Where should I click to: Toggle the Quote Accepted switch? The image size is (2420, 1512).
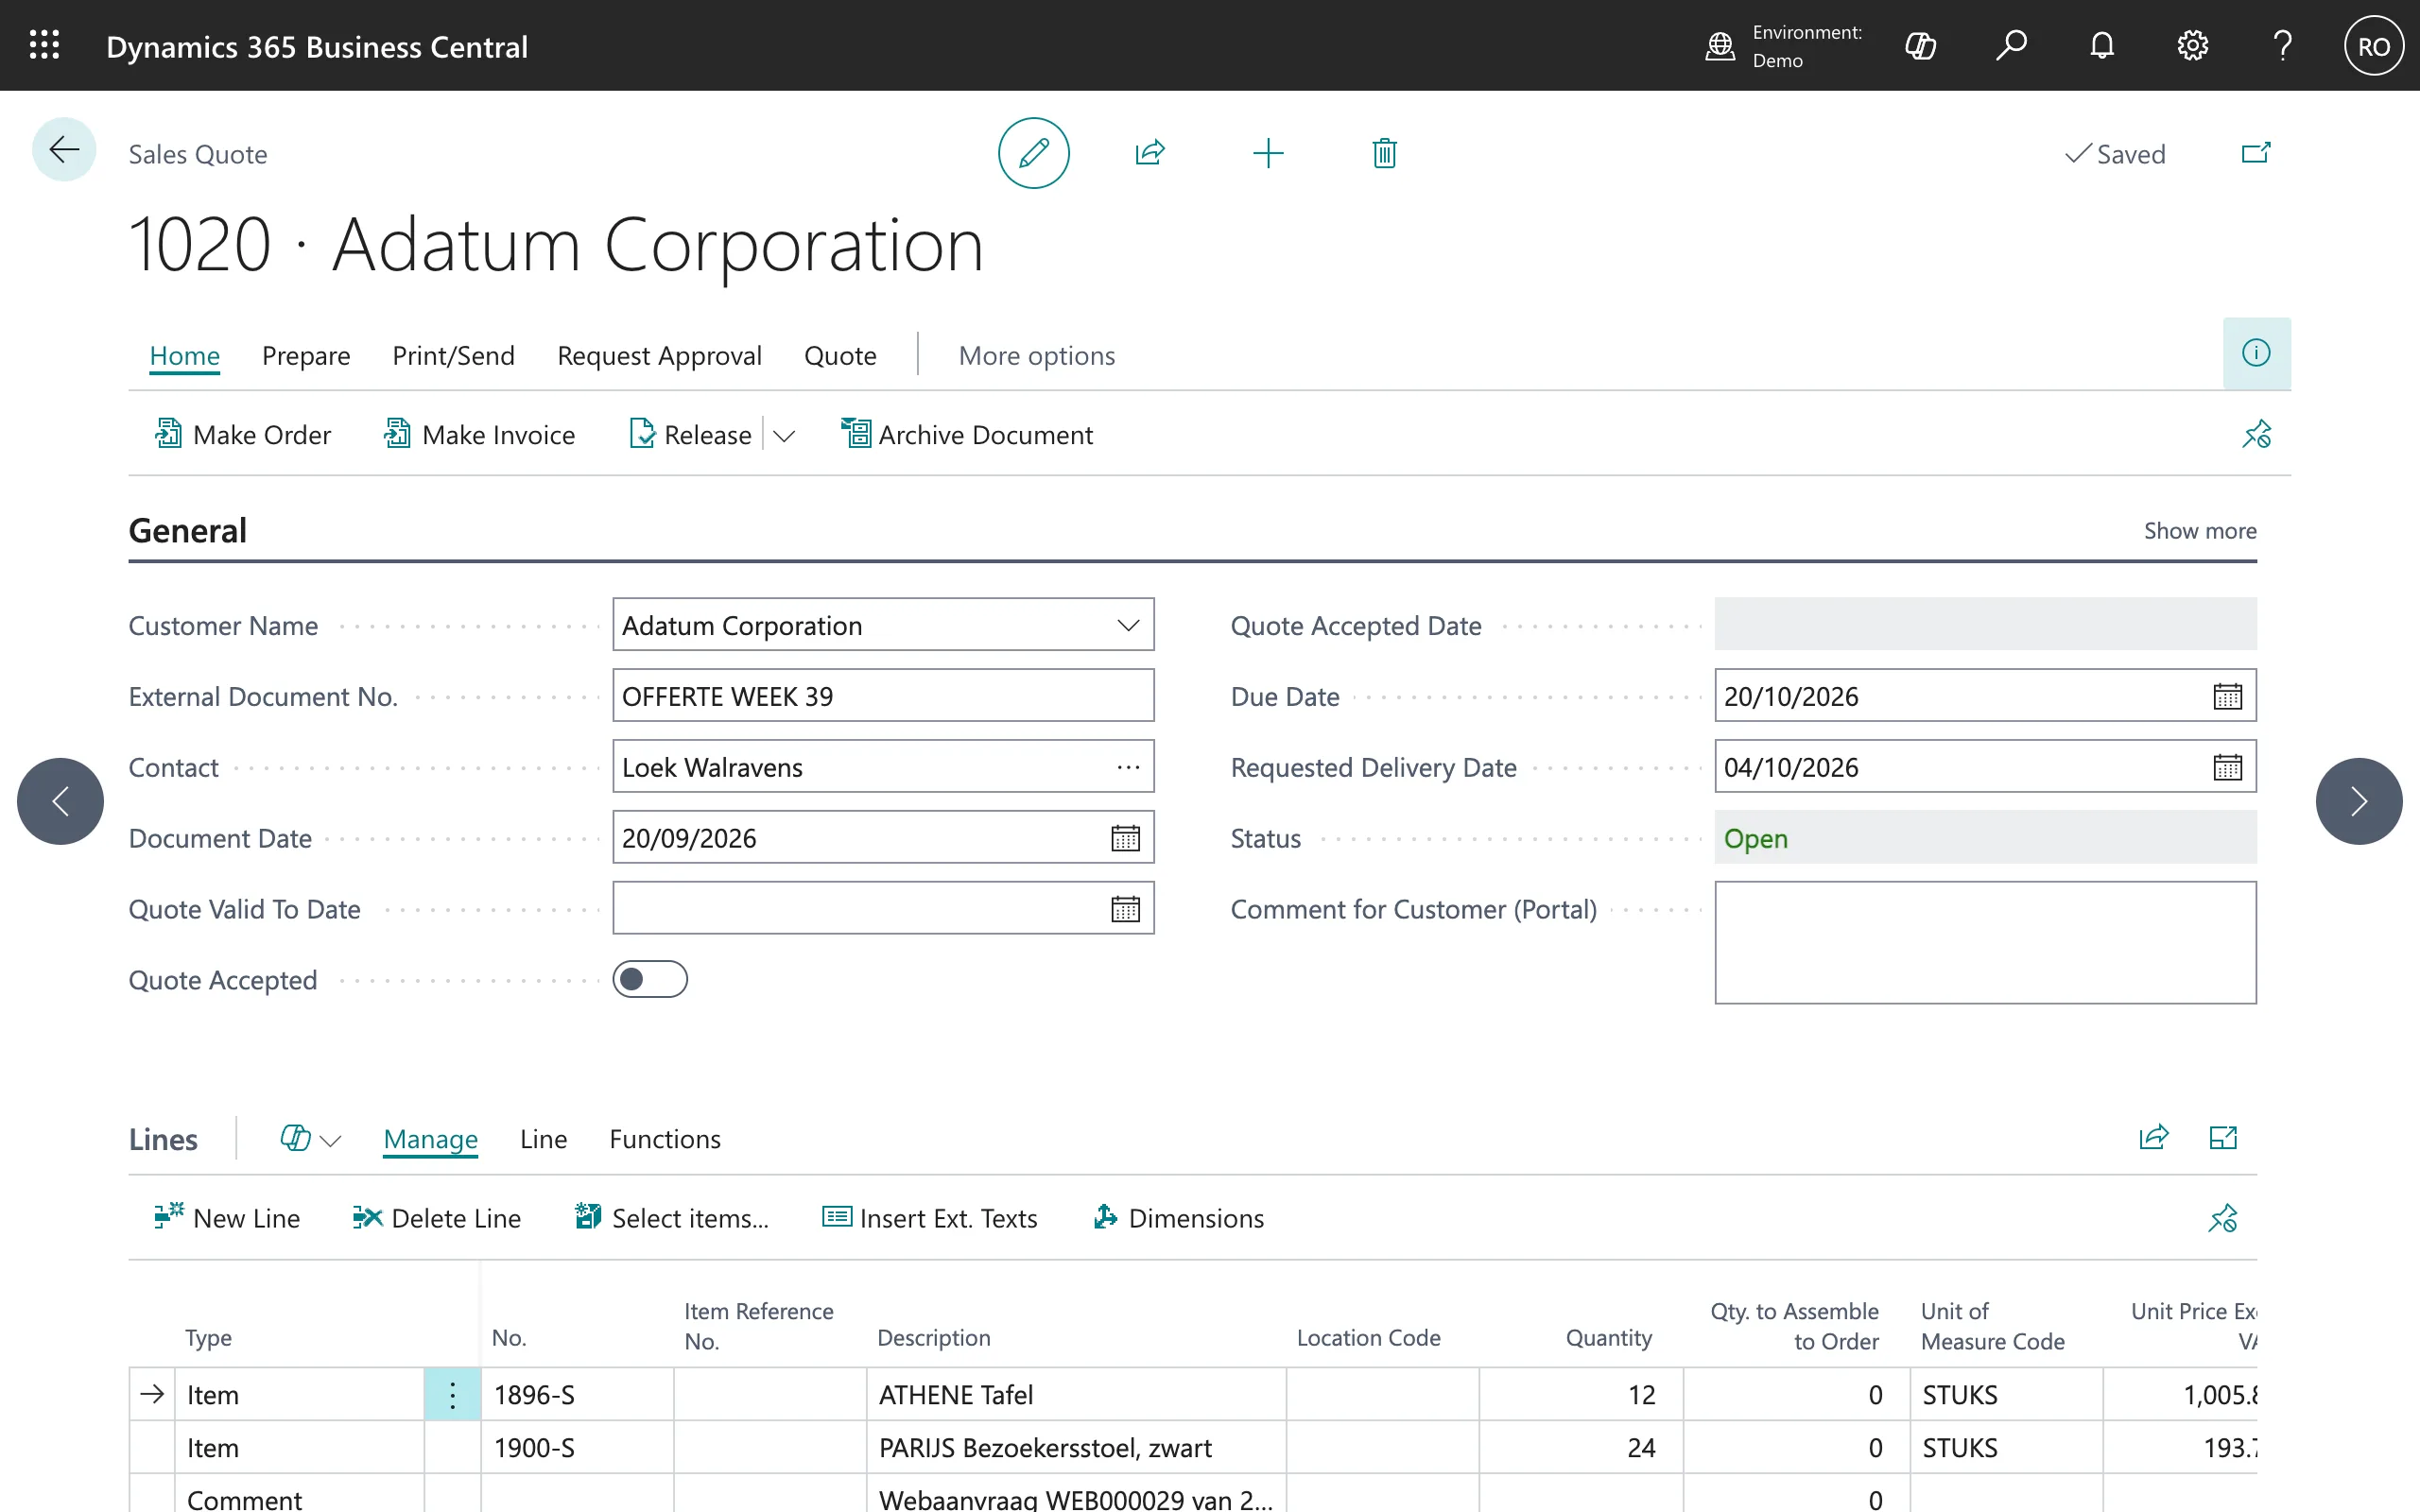(650, 980)
